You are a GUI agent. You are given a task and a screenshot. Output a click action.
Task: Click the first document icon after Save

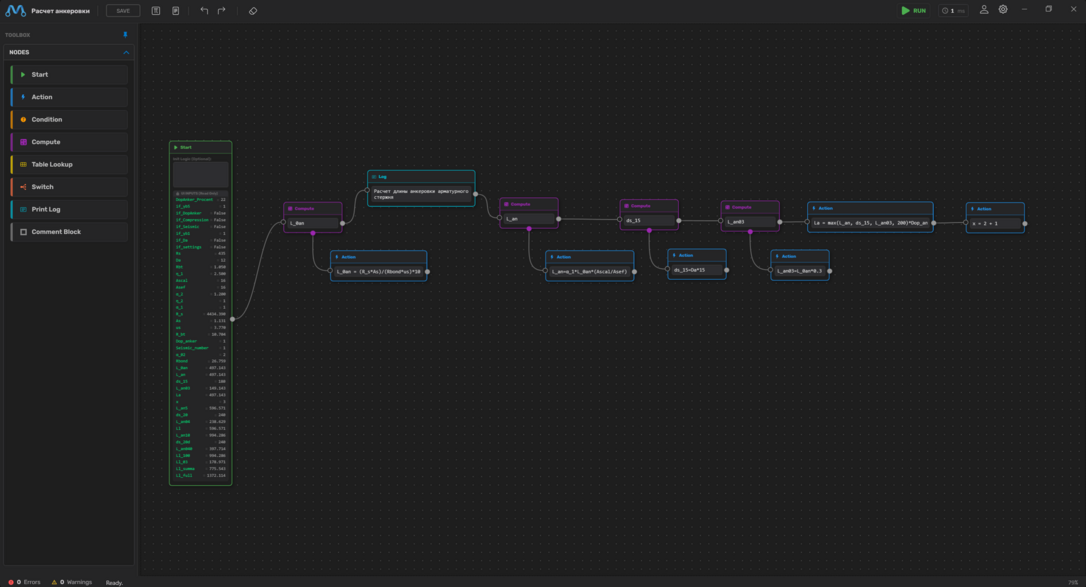(156, 11)
